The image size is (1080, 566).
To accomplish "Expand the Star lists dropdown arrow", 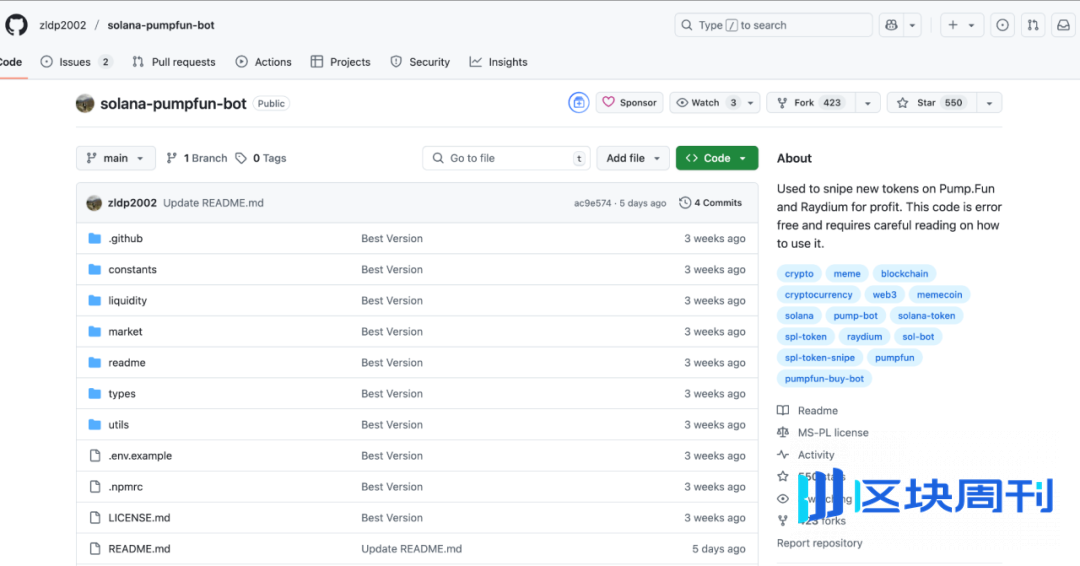I will (990, 103).
